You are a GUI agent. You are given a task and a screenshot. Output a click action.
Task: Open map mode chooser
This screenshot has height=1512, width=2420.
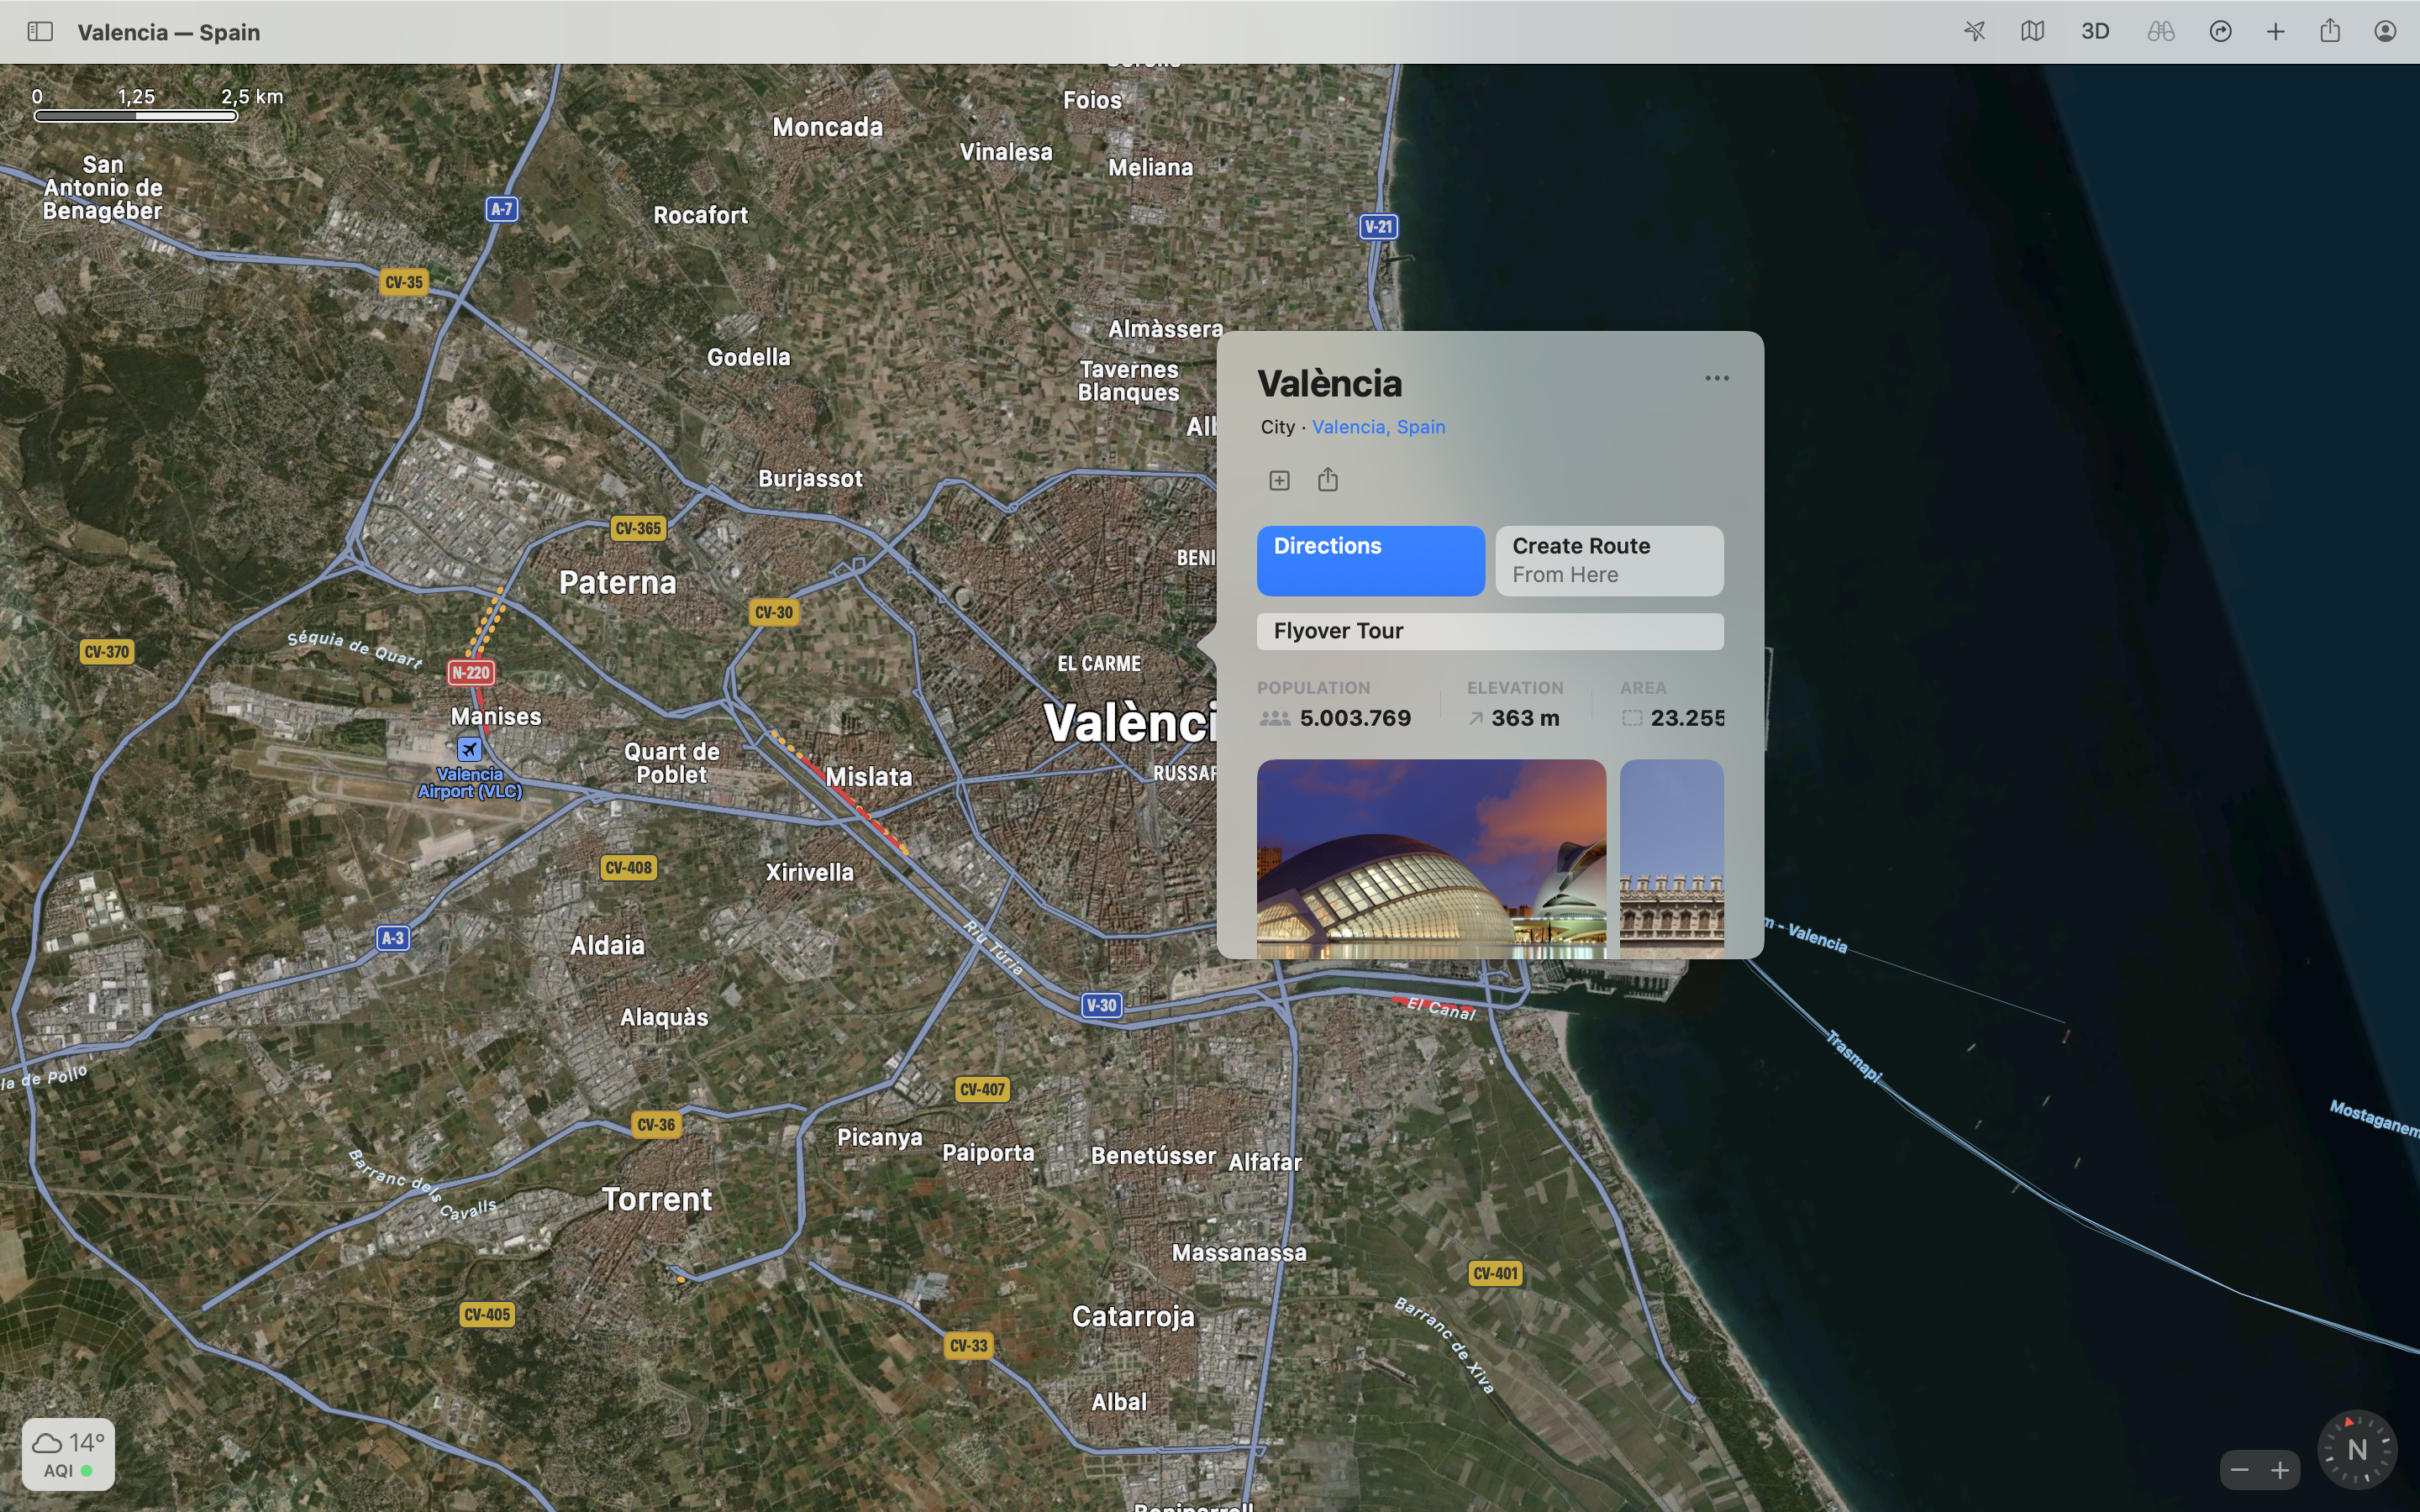point(2032,32)
